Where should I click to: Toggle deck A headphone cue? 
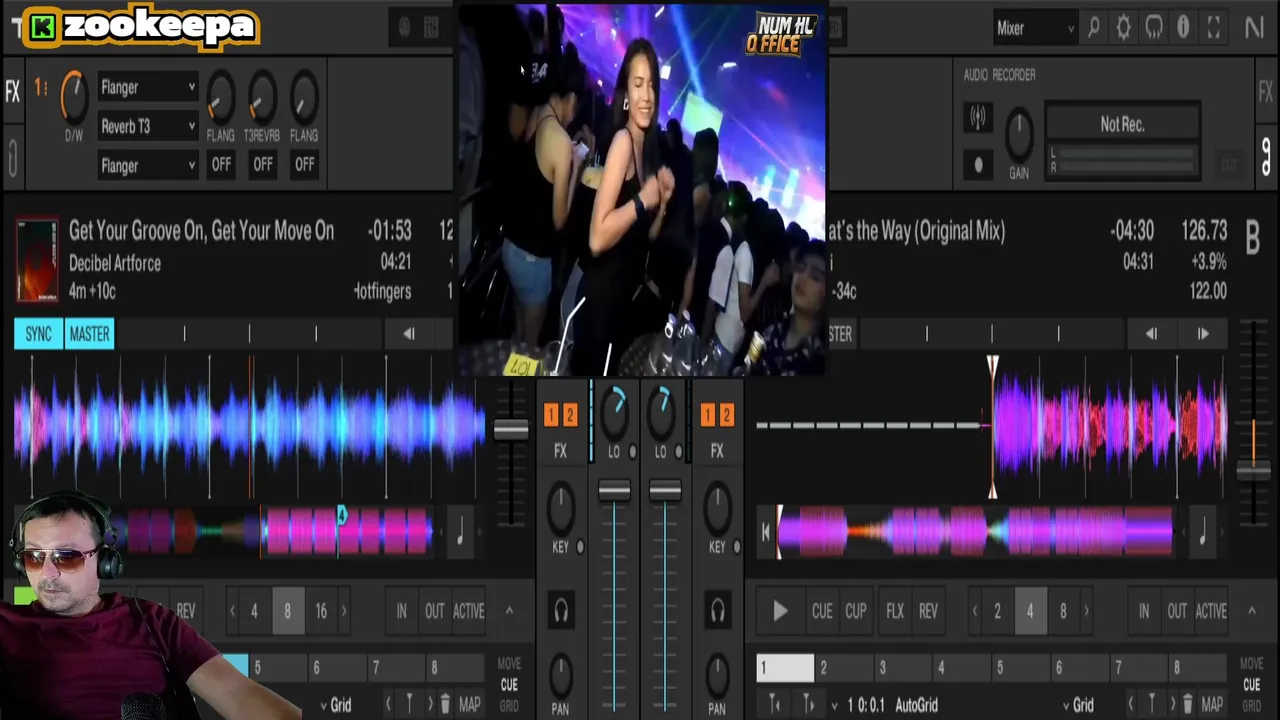coord(561,610)
